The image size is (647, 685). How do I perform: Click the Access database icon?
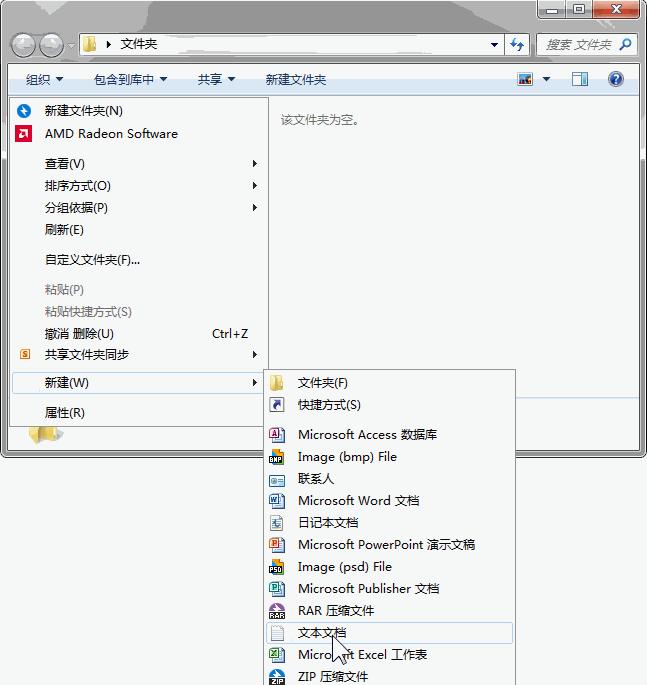tap(277, 434)
